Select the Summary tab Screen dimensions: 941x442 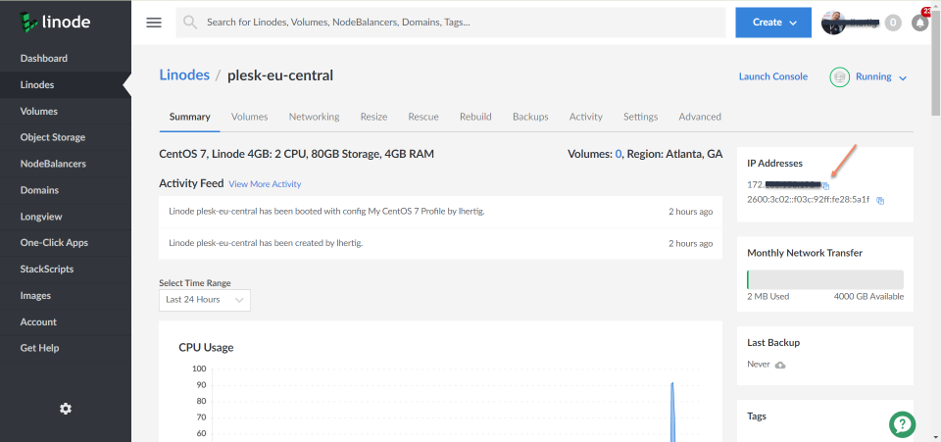coord(190,116)
